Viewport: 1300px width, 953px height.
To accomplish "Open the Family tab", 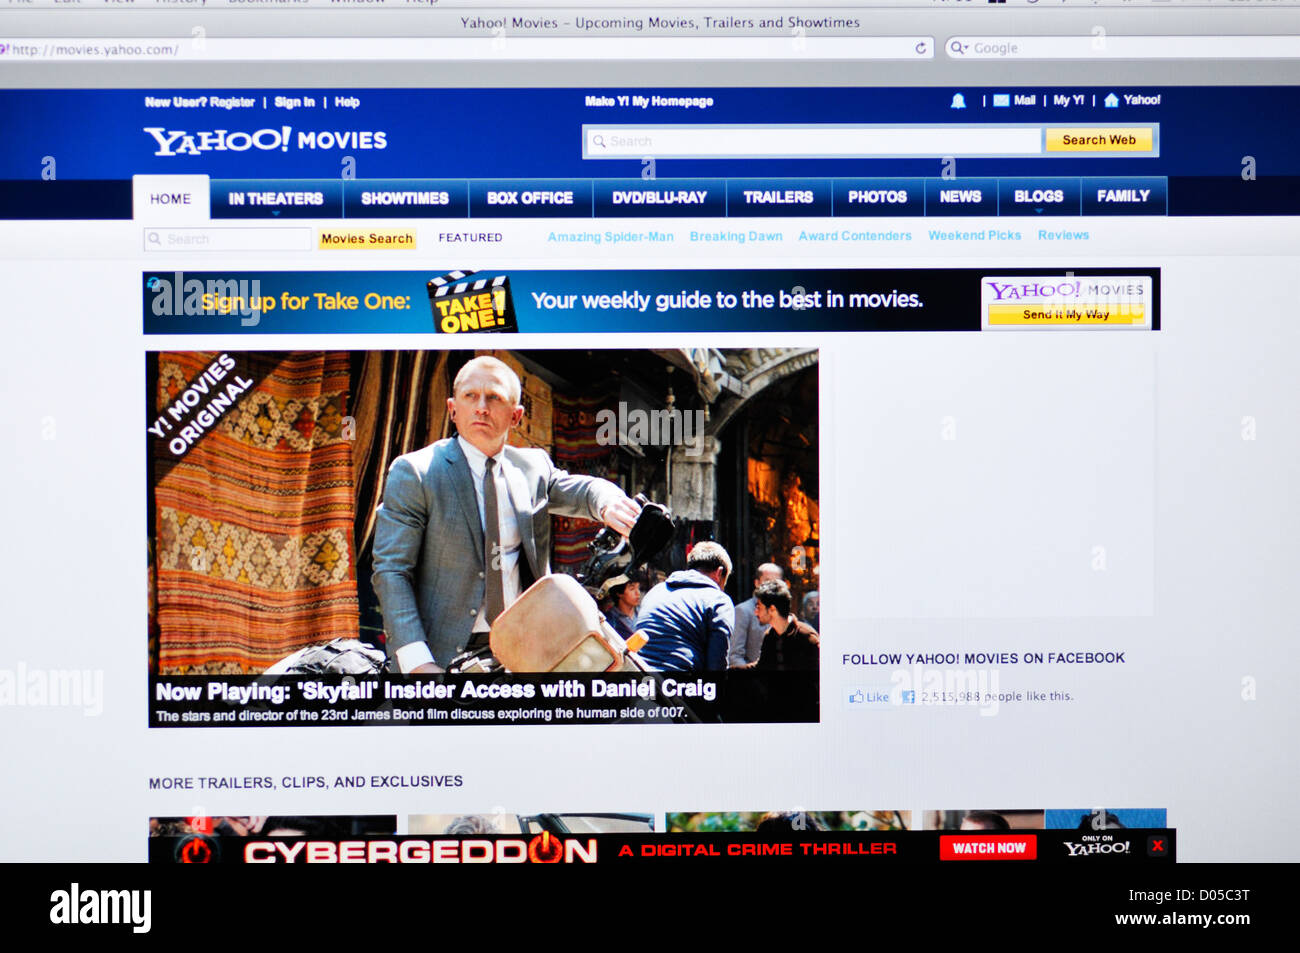I will [1123, 196].
